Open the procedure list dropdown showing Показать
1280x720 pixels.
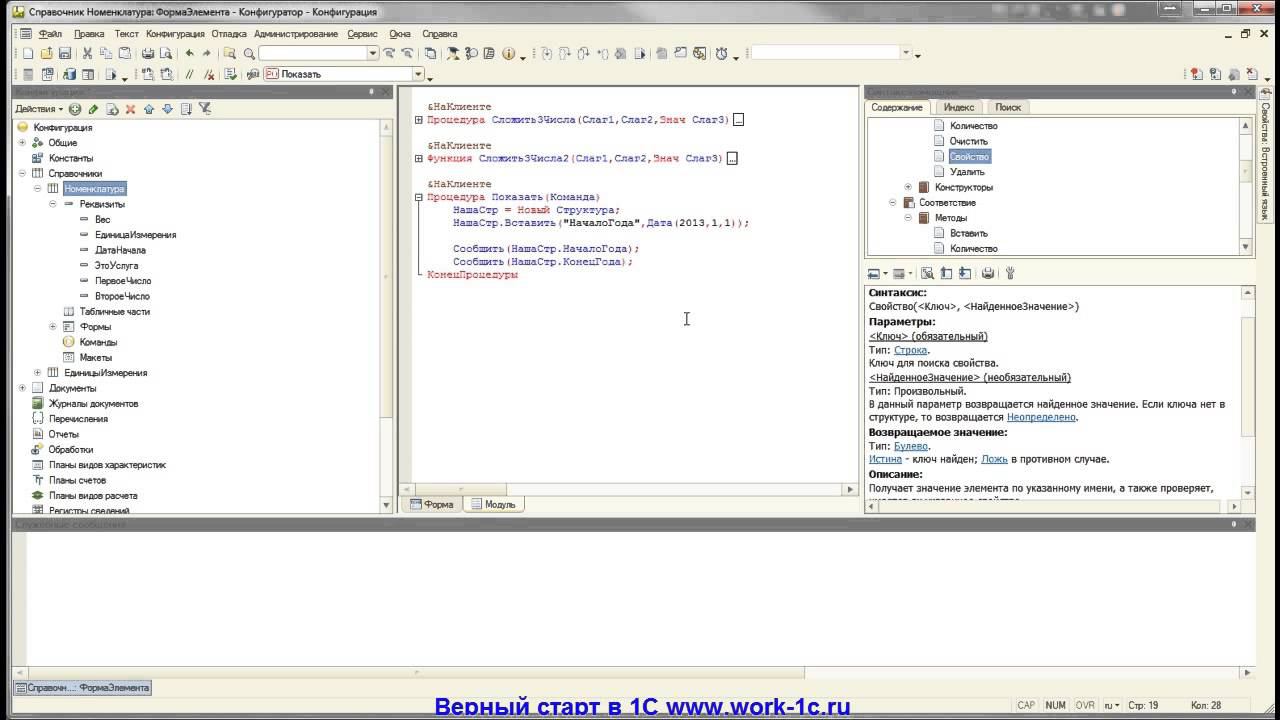coord(419,74)
